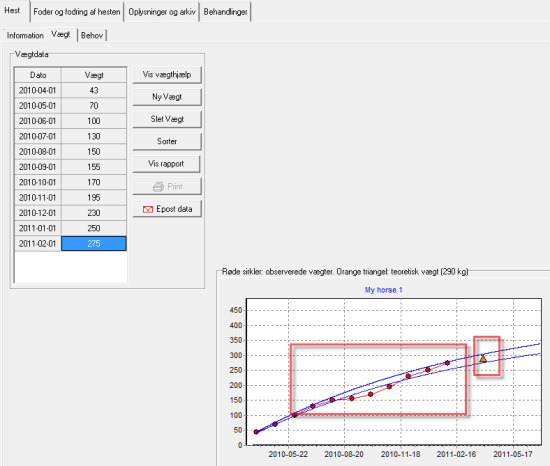The width and height of the screenshot is (550, 466).
Task: Click the Vis vægthjælp button
Action: point(167,75)
